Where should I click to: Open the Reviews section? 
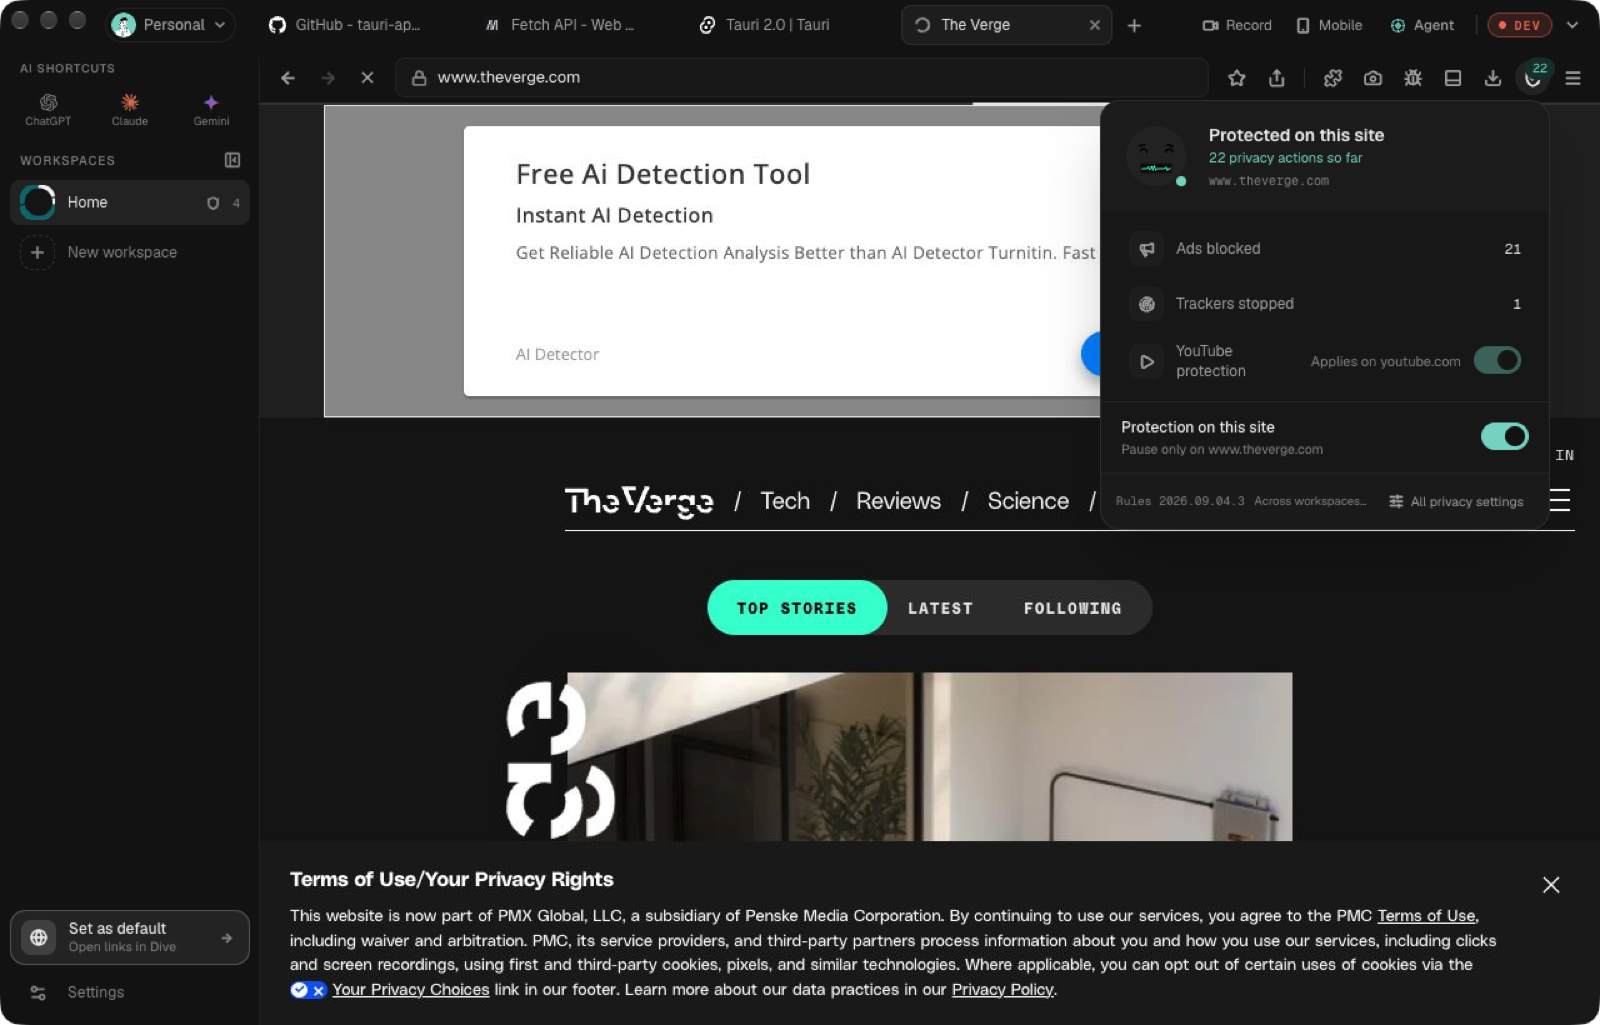pyautogui.click(x=898, y=501)
